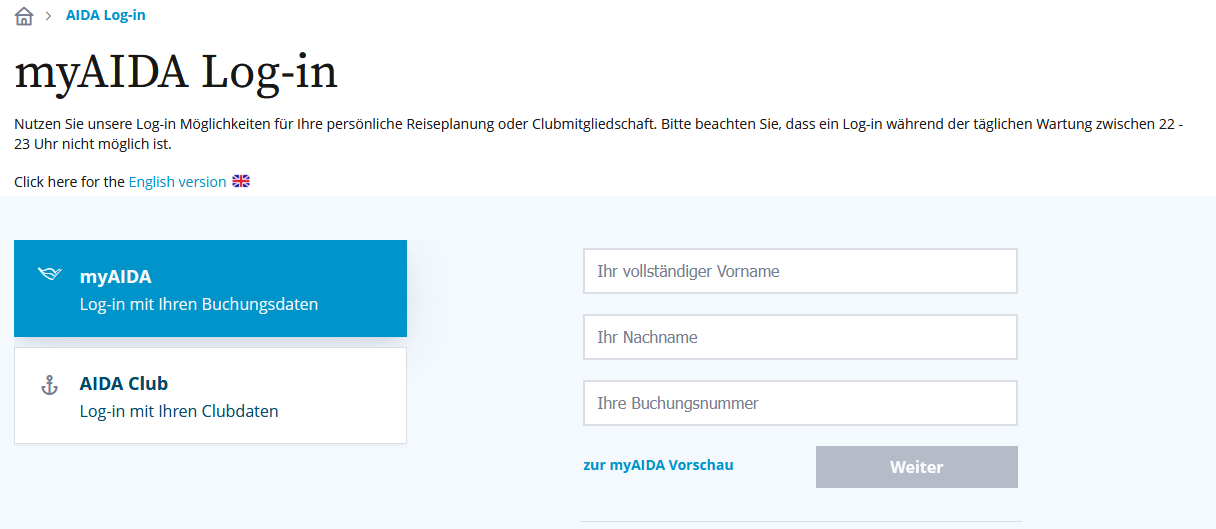Select the myAIDA log-in tab
Image resolution: width=1216 pixels, height=529 pixels.
click(x=210, y=288)
